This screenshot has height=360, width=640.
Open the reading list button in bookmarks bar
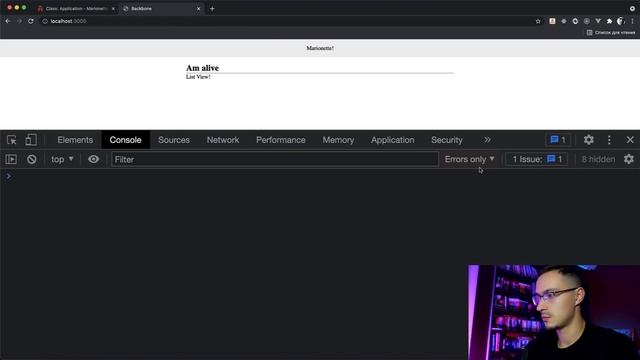pos(611,32)
